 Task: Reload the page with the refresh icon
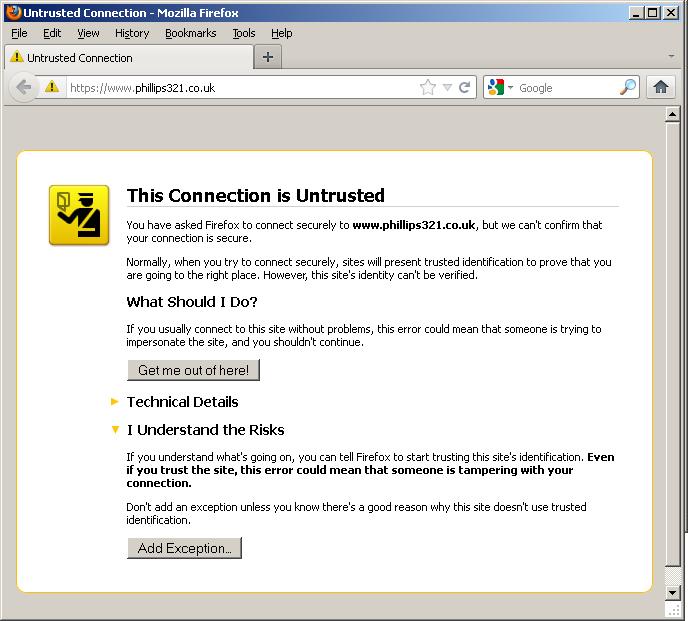point(465,87)
